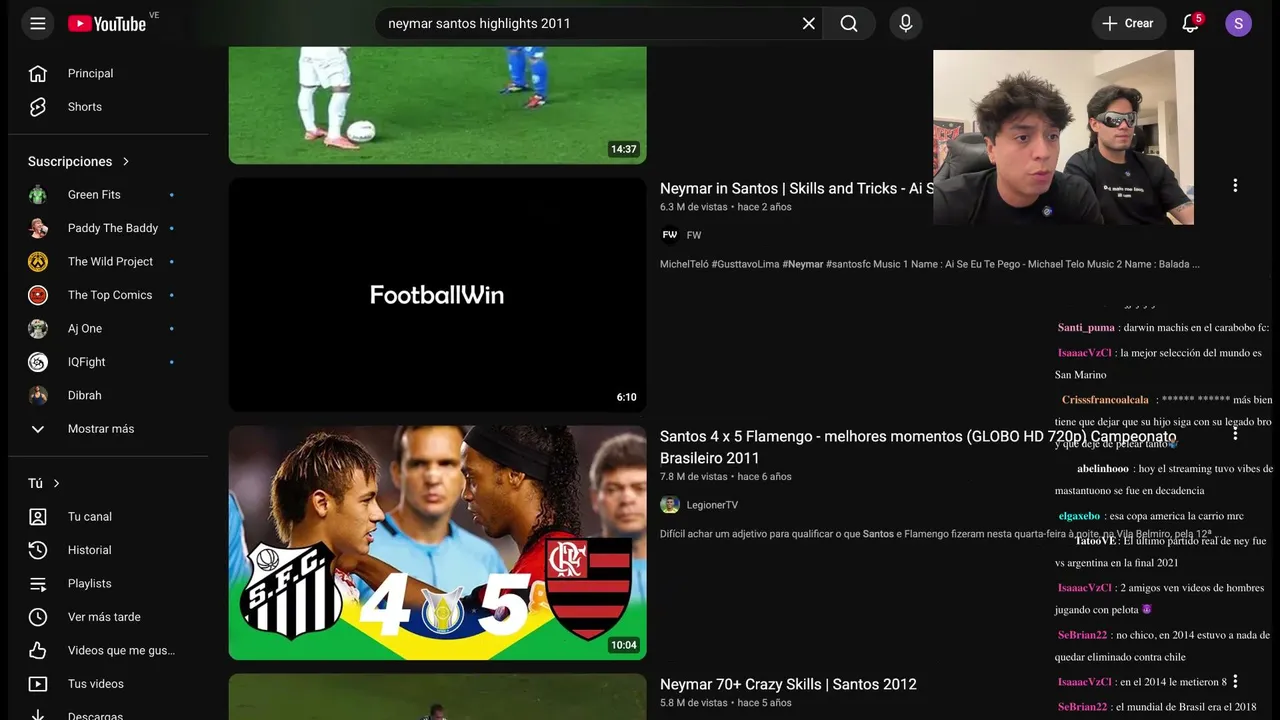Viewport: 1280px width, 720px height.
Task: Click the Shorts icon
Action: 38,107
